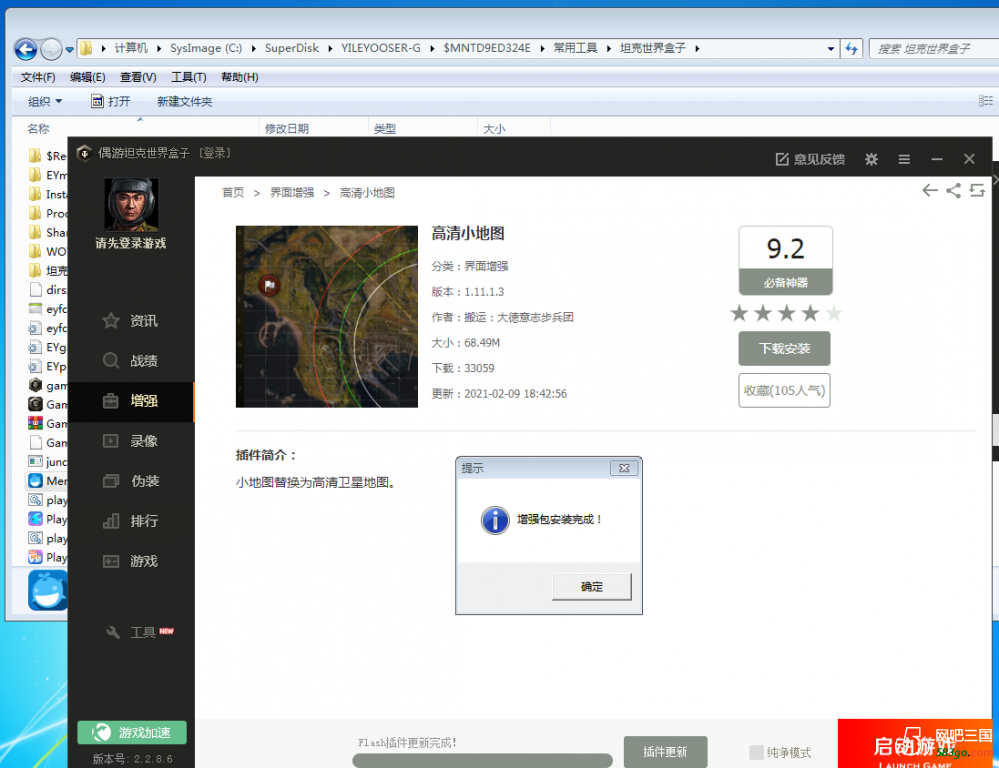999x768 pixels.
Task: Open the 伪装 camouflage icon in sidebar
Action: [x=111, y=481]
